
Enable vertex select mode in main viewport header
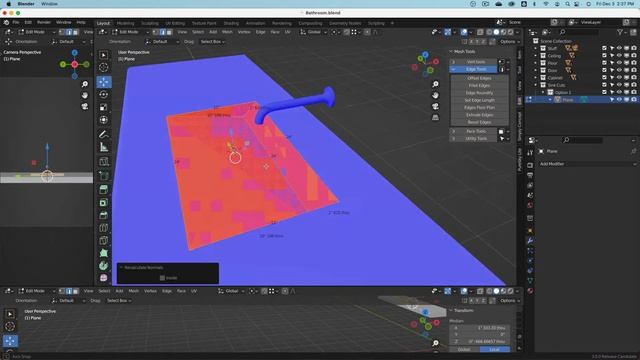[x=156, y=32]
